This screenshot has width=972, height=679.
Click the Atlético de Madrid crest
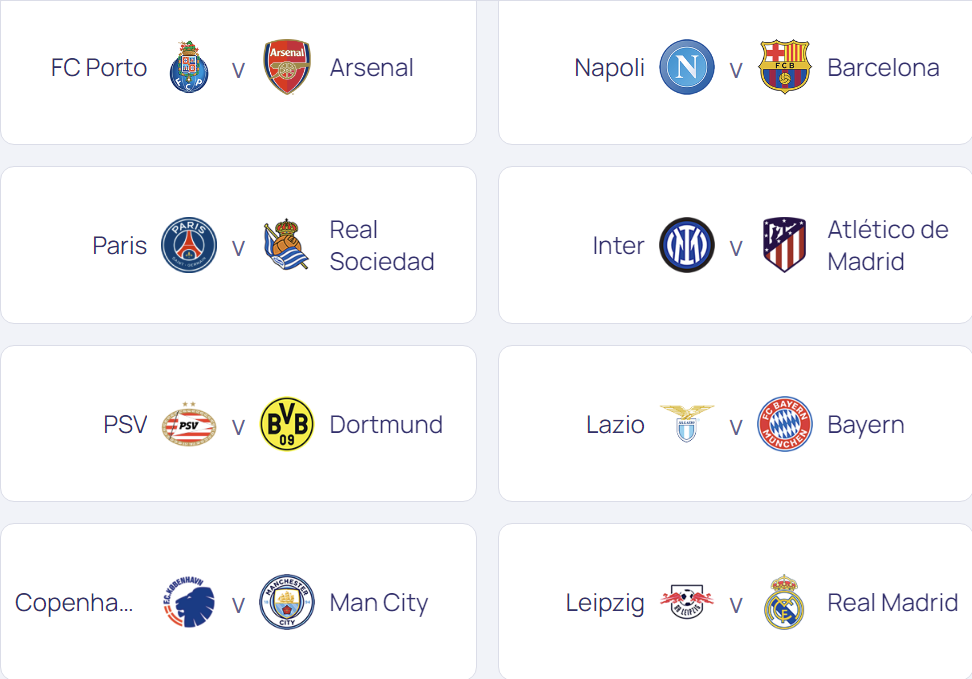(785, 245)
